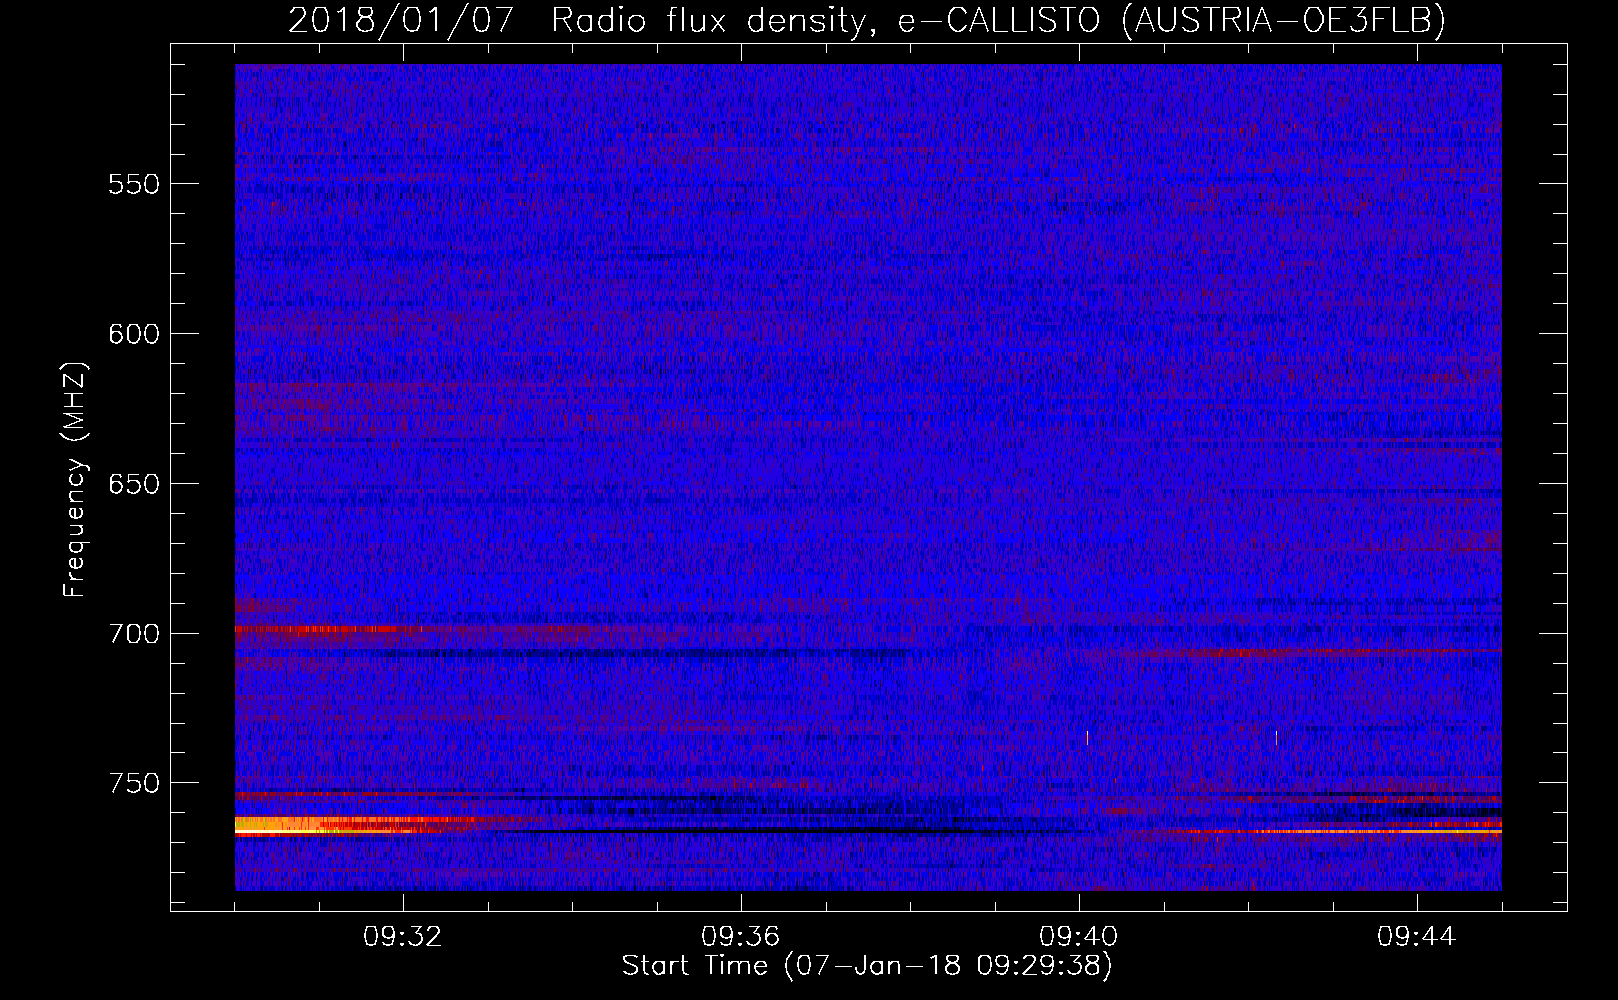Click the 'Start Time (07-Jan-18 09:29:38)' label
The image size is (1618, 1000).
pyautogui.click(x=867, y=966)
